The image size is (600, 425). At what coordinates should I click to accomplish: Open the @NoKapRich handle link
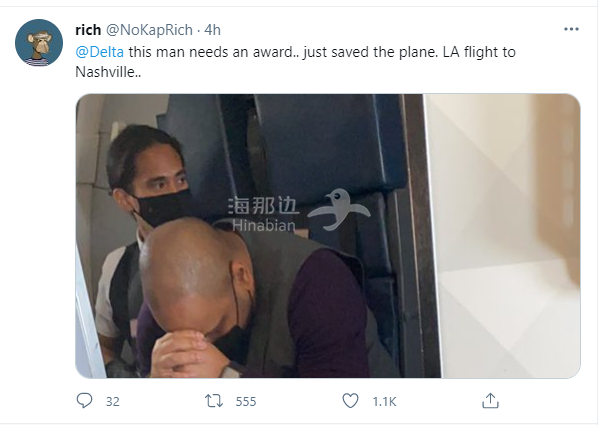coord(149,30)
